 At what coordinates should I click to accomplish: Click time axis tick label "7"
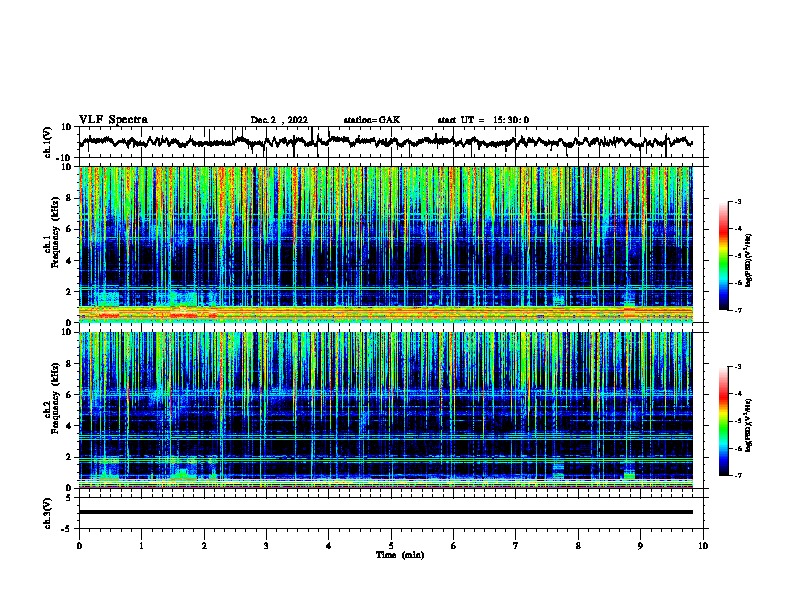(516, 546)
